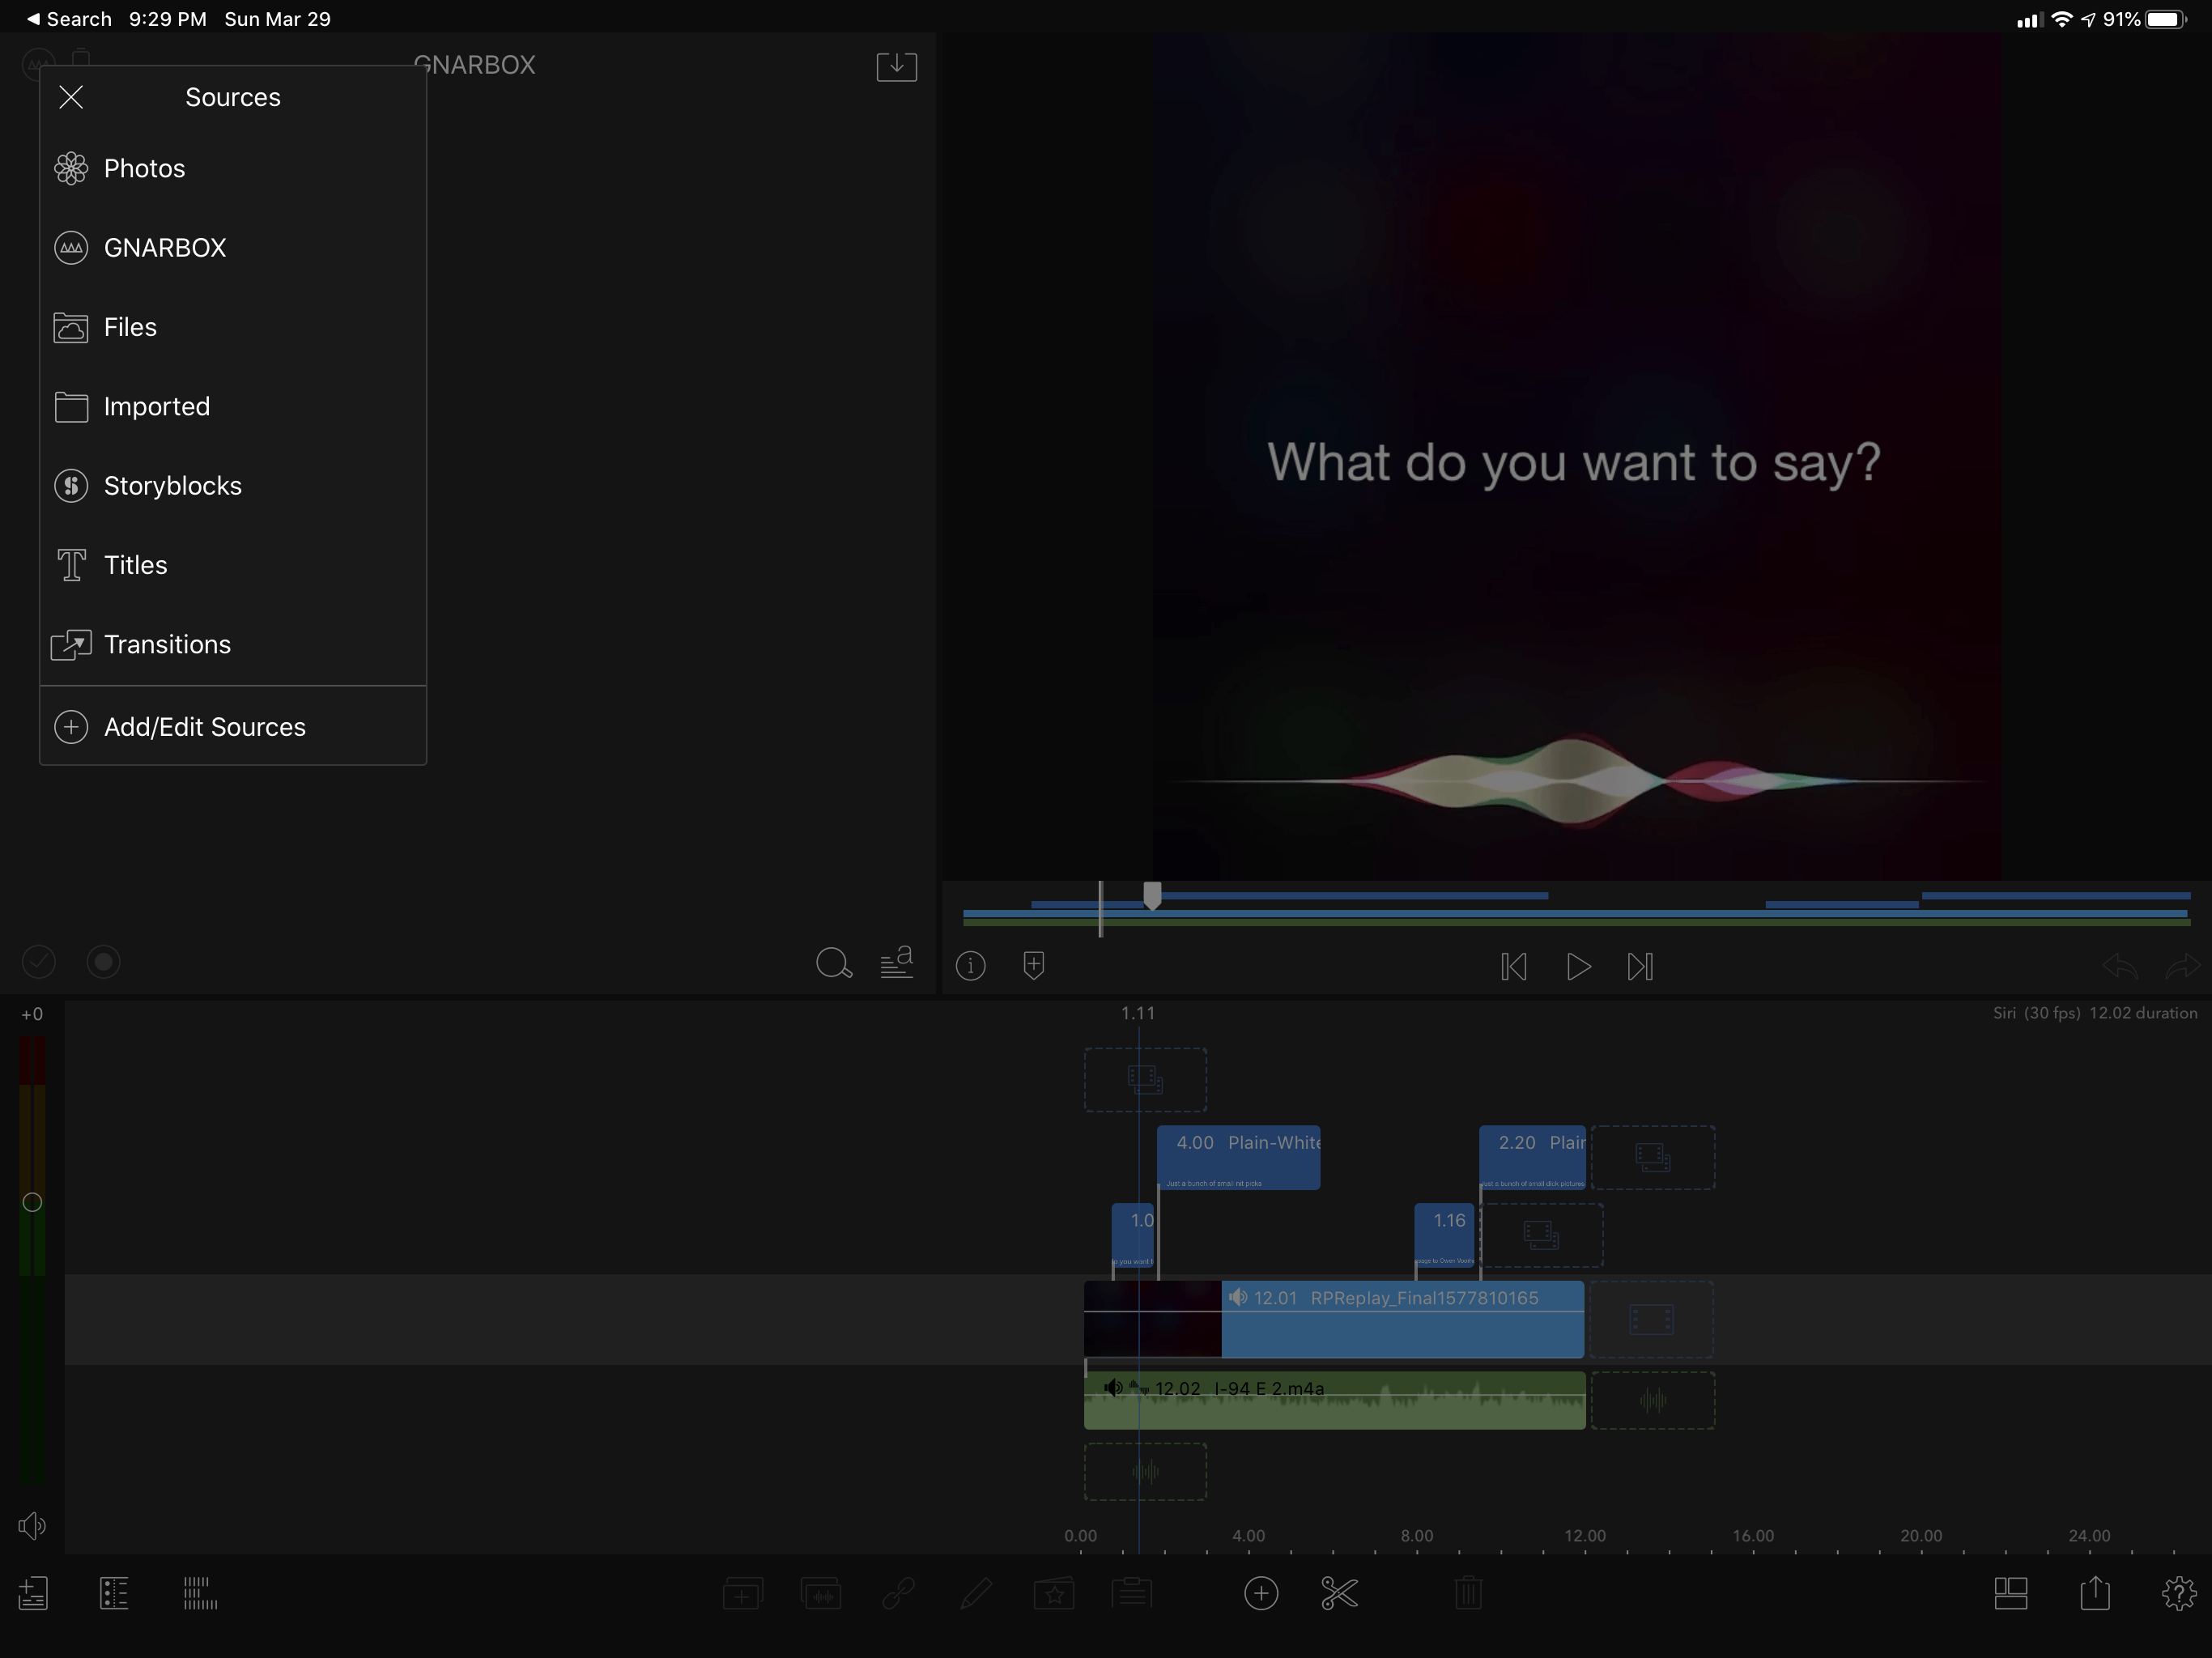Screen dimensions: 2212x1658
Task: Select the 1.16 title clip
Action: (1445, 1236)
